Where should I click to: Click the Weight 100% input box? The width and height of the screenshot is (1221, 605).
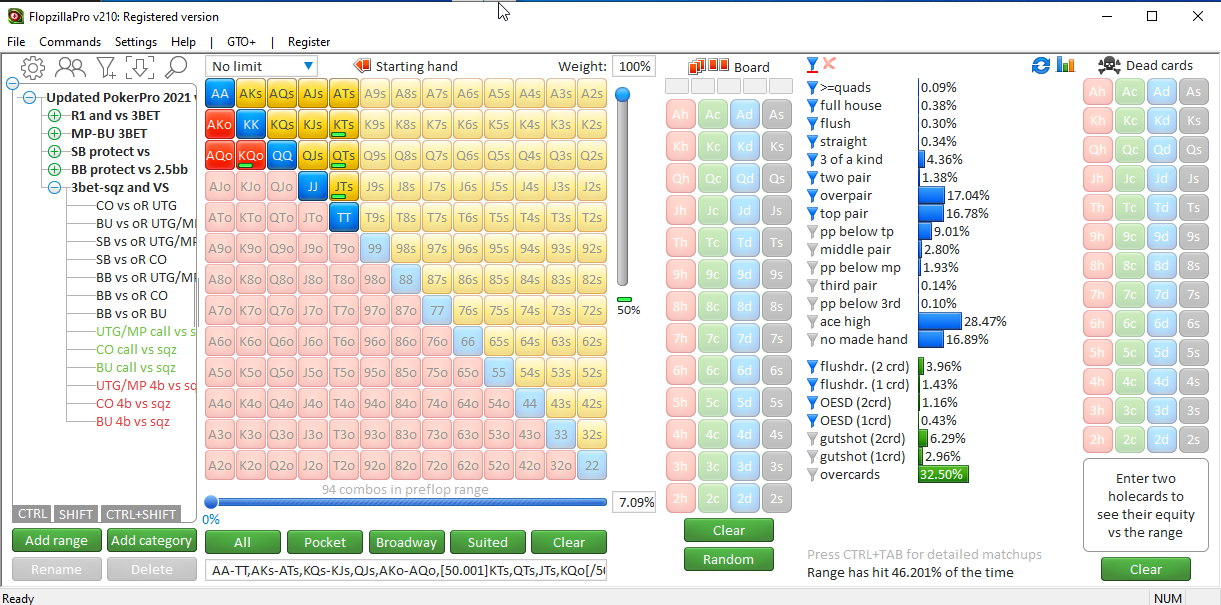pos(632,66)
